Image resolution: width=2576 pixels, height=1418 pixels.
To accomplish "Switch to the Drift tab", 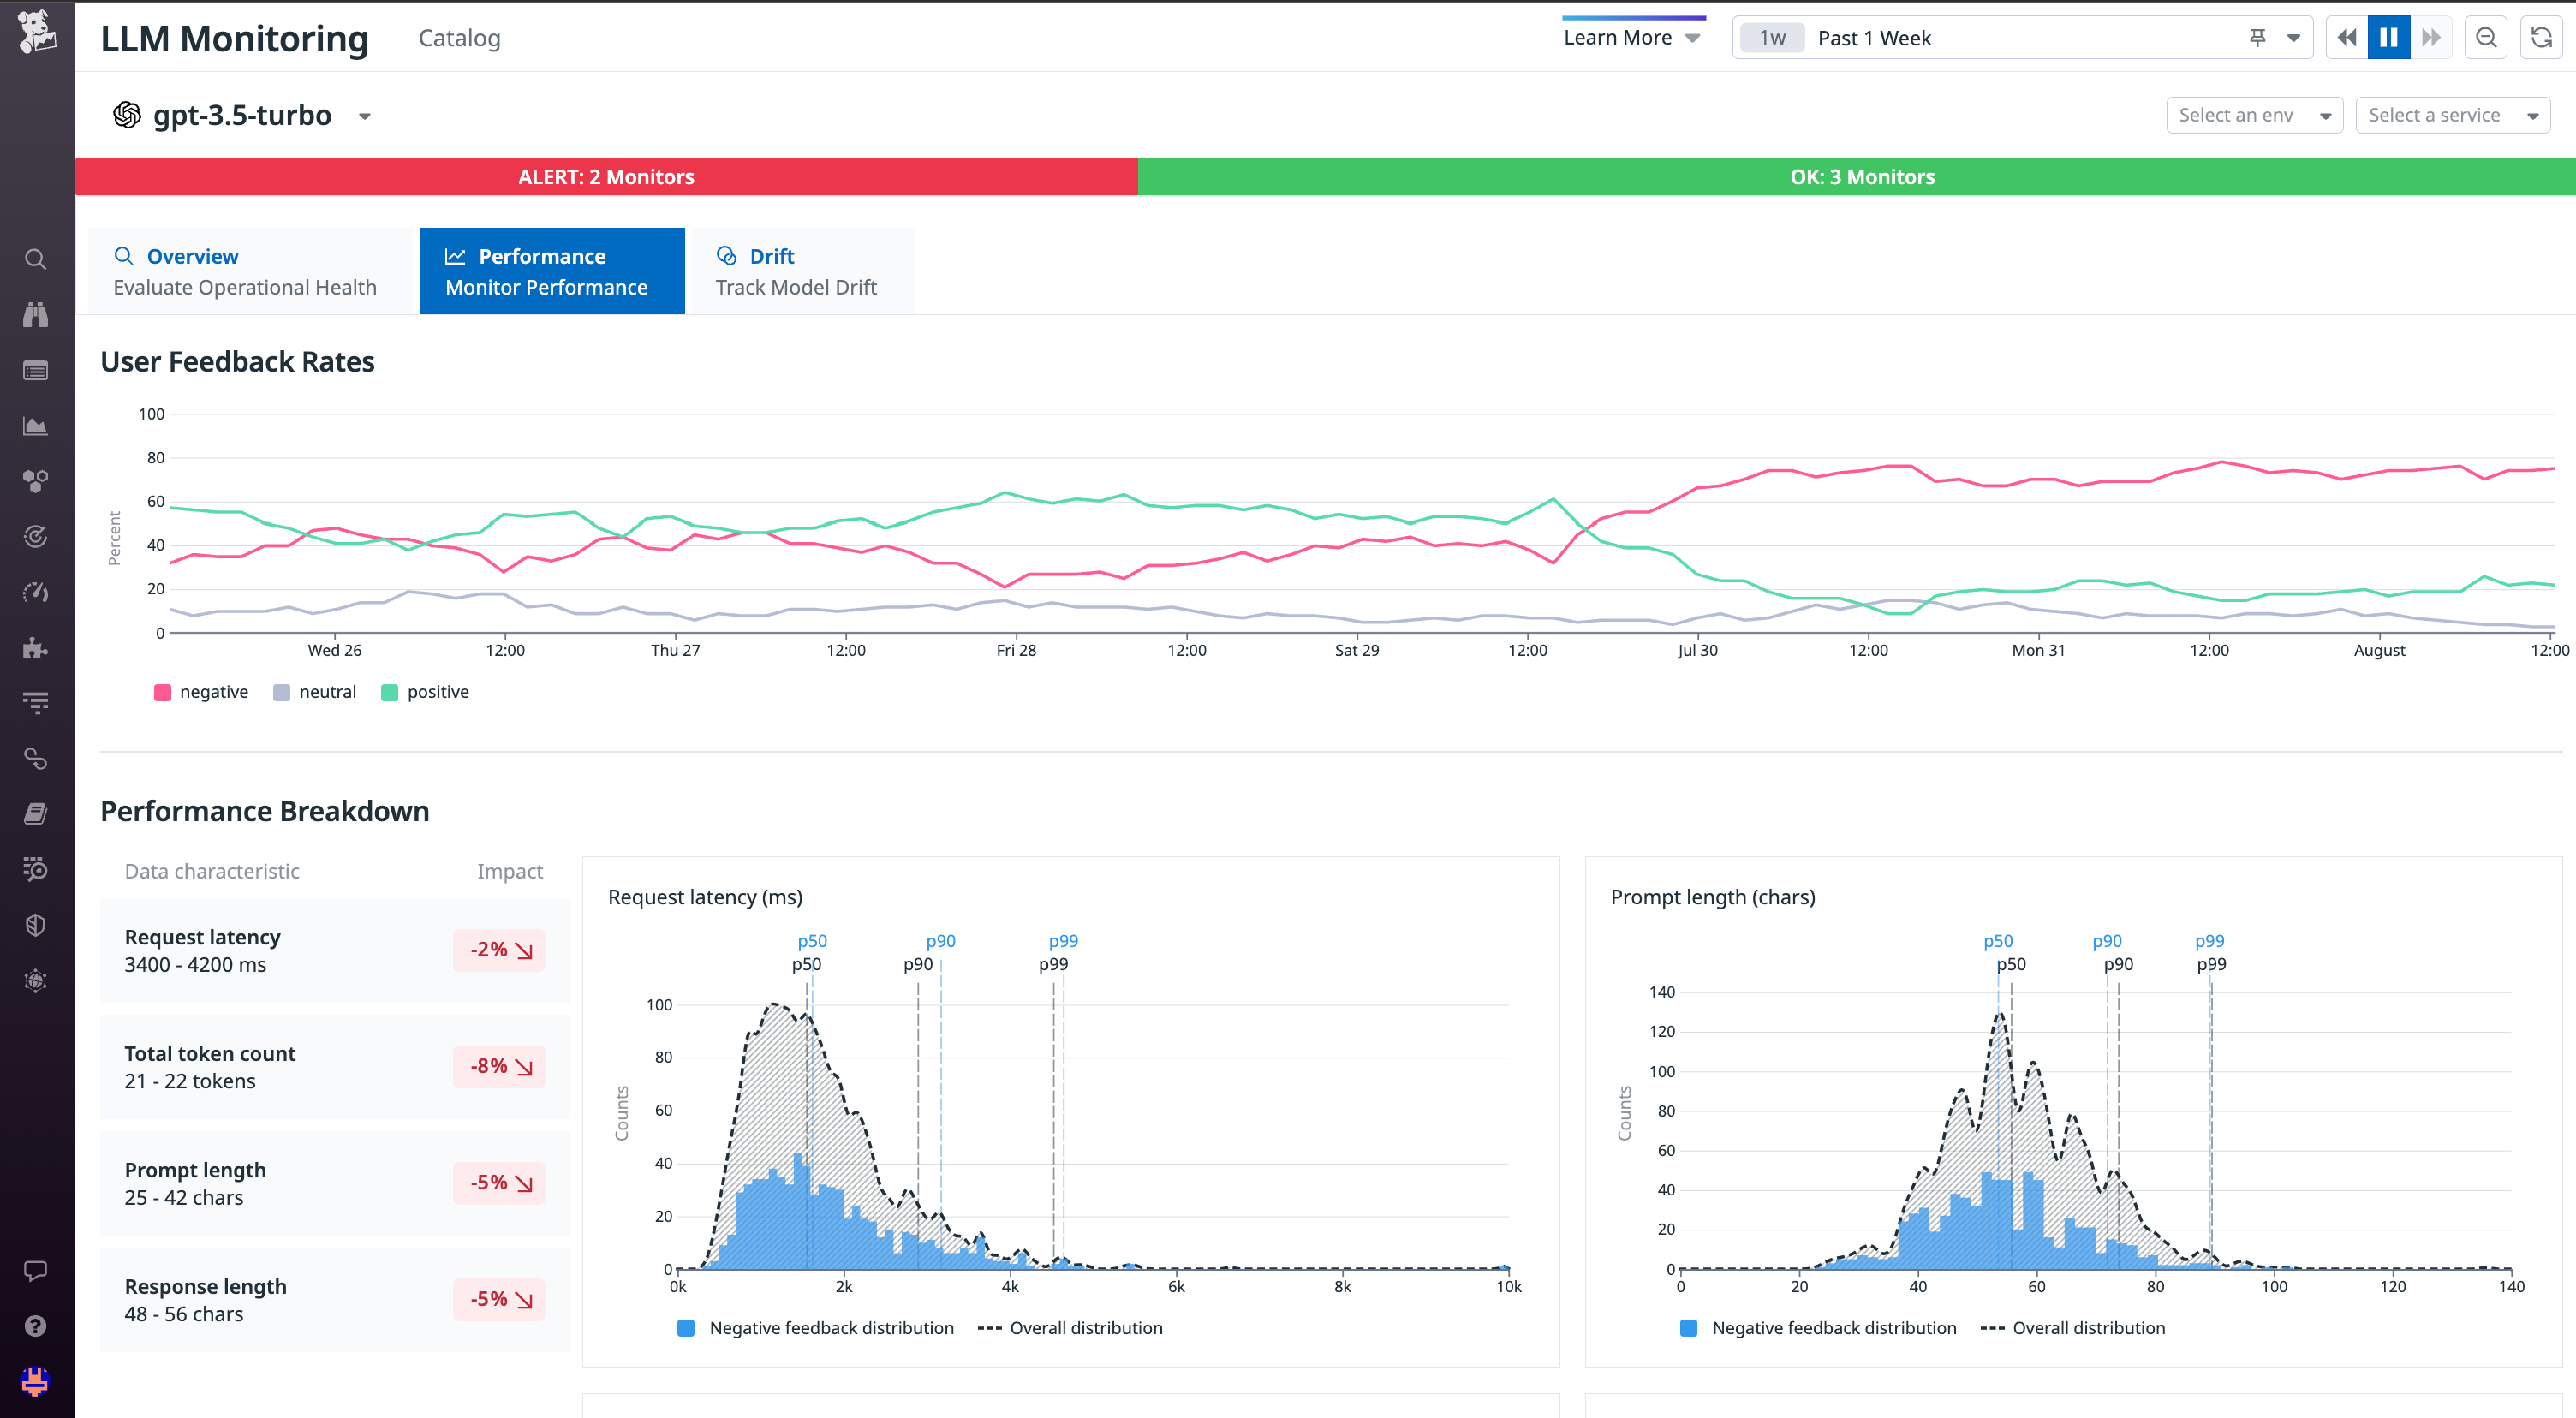I will click(x=797, y=271).
